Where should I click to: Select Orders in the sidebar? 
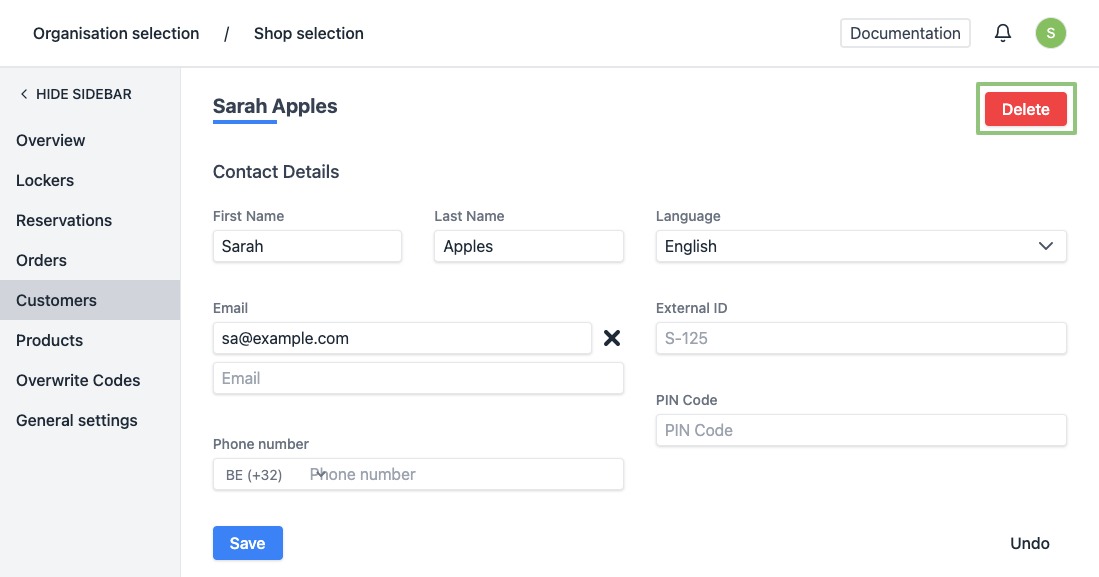[42, 260]
